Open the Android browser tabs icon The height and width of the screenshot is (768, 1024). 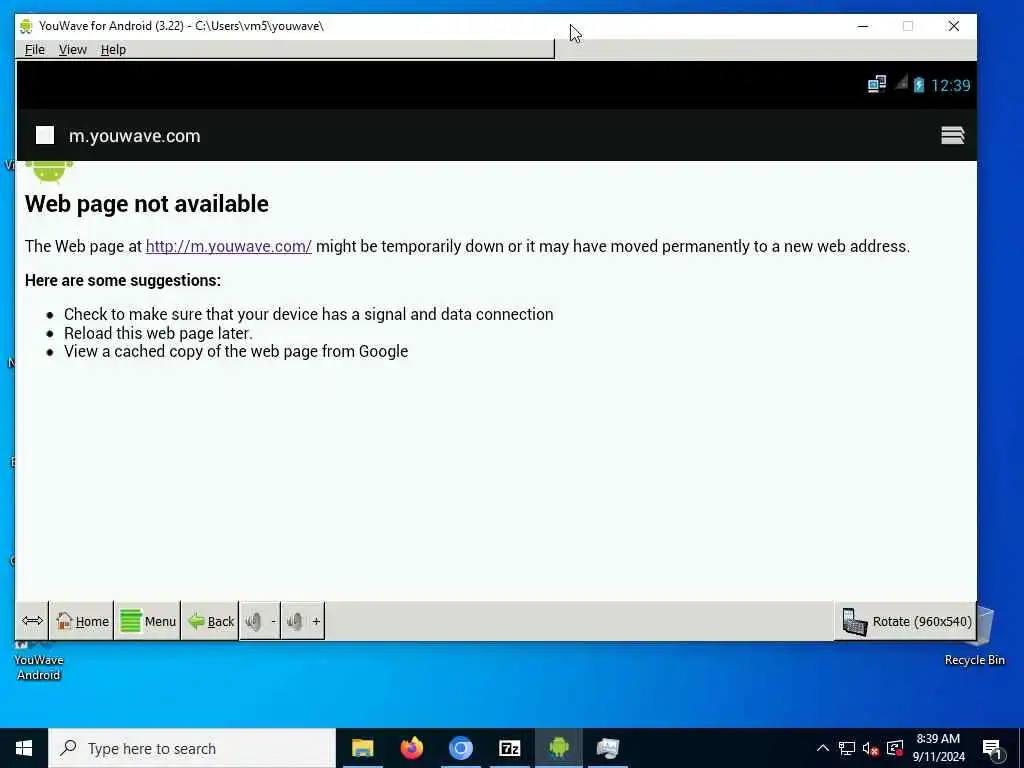[952, 135]
